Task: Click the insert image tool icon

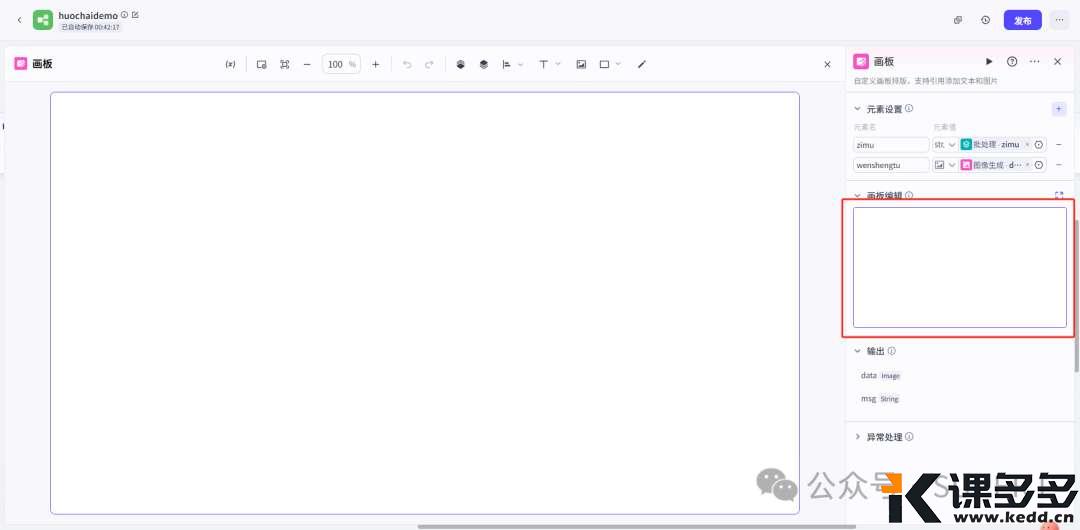Action: click(x=581, y=64)
